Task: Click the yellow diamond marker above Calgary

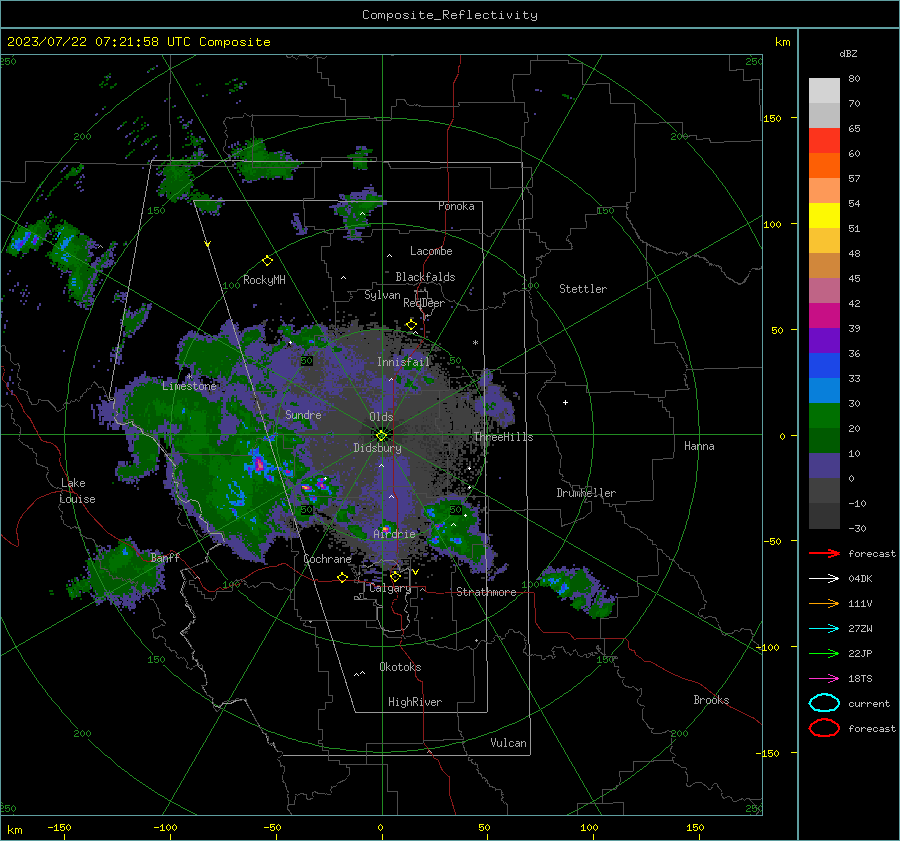Action: click(395, 576)
